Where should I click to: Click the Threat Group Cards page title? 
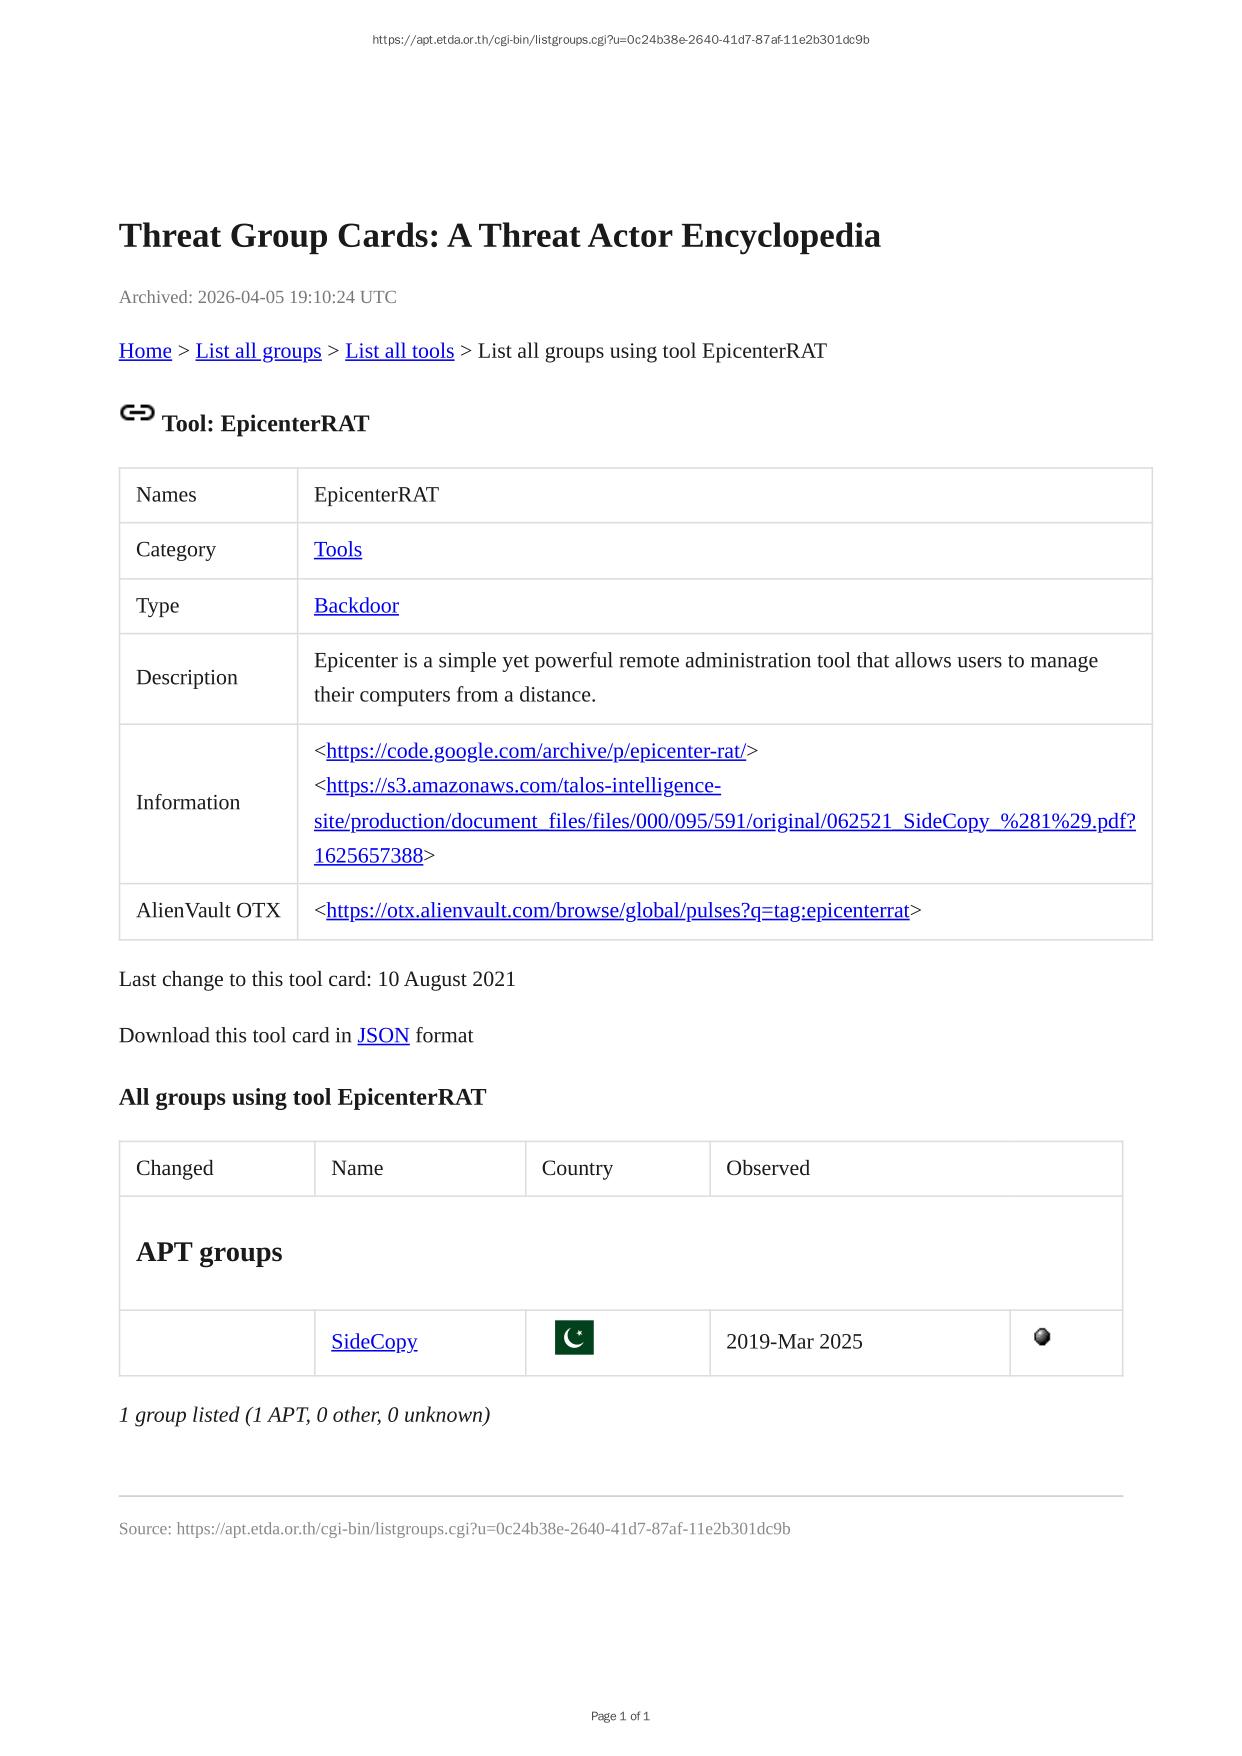tap(499, 236)
